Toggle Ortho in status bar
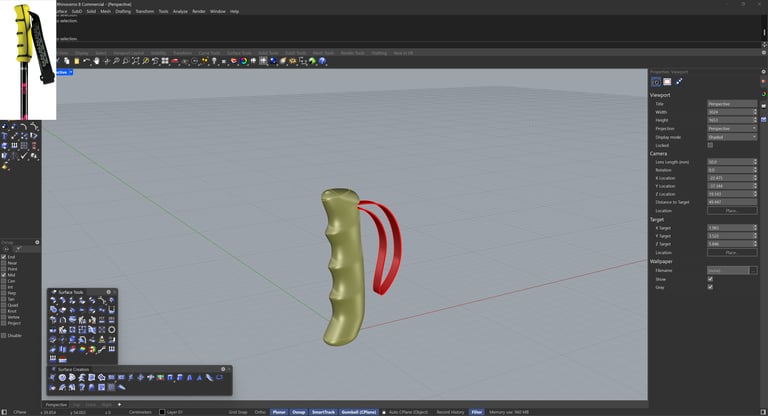The image size is (768, 416). (260, 412)
